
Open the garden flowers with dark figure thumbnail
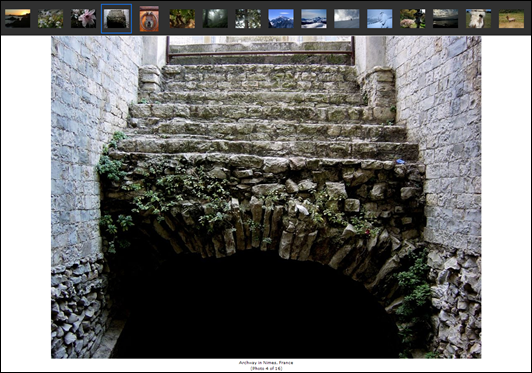click(x=413, y=18)
